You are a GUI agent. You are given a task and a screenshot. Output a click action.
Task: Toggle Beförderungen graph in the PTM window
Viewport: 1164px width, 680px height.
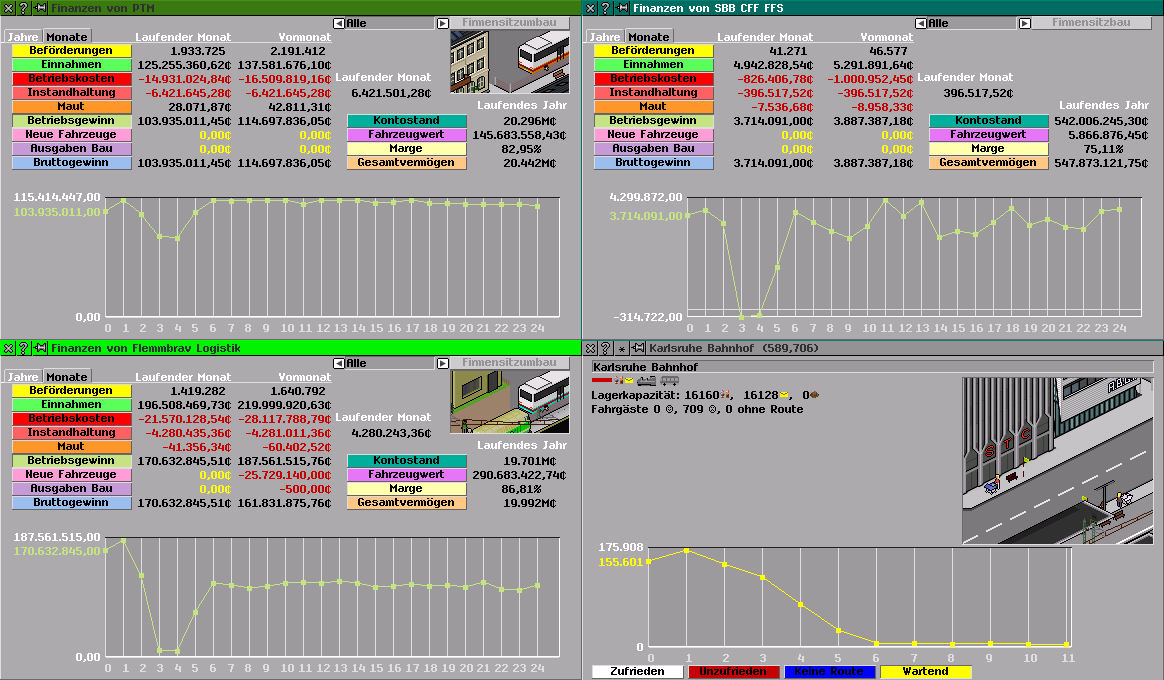71,51
